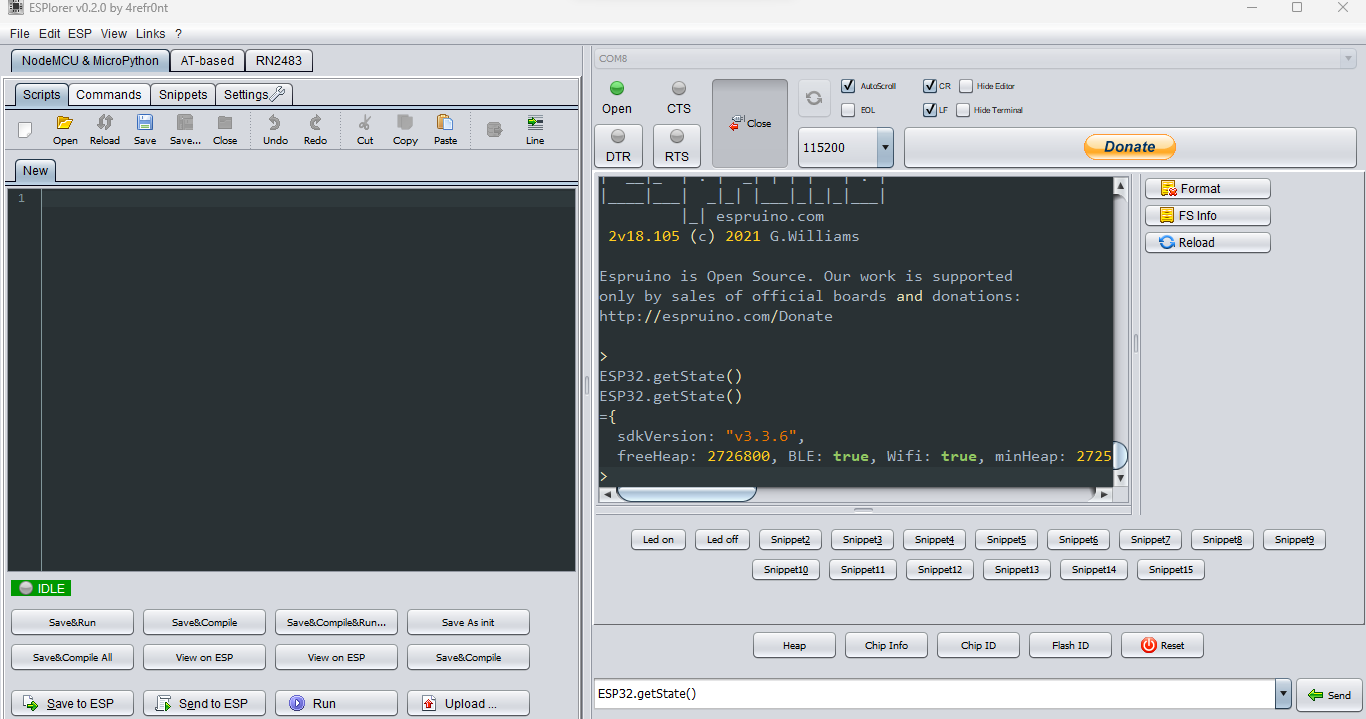Paste from clipboard using the Paste icon
The width and height of the screenshot is (1366, 719).
pyautogui.click(x=445, y=129)
